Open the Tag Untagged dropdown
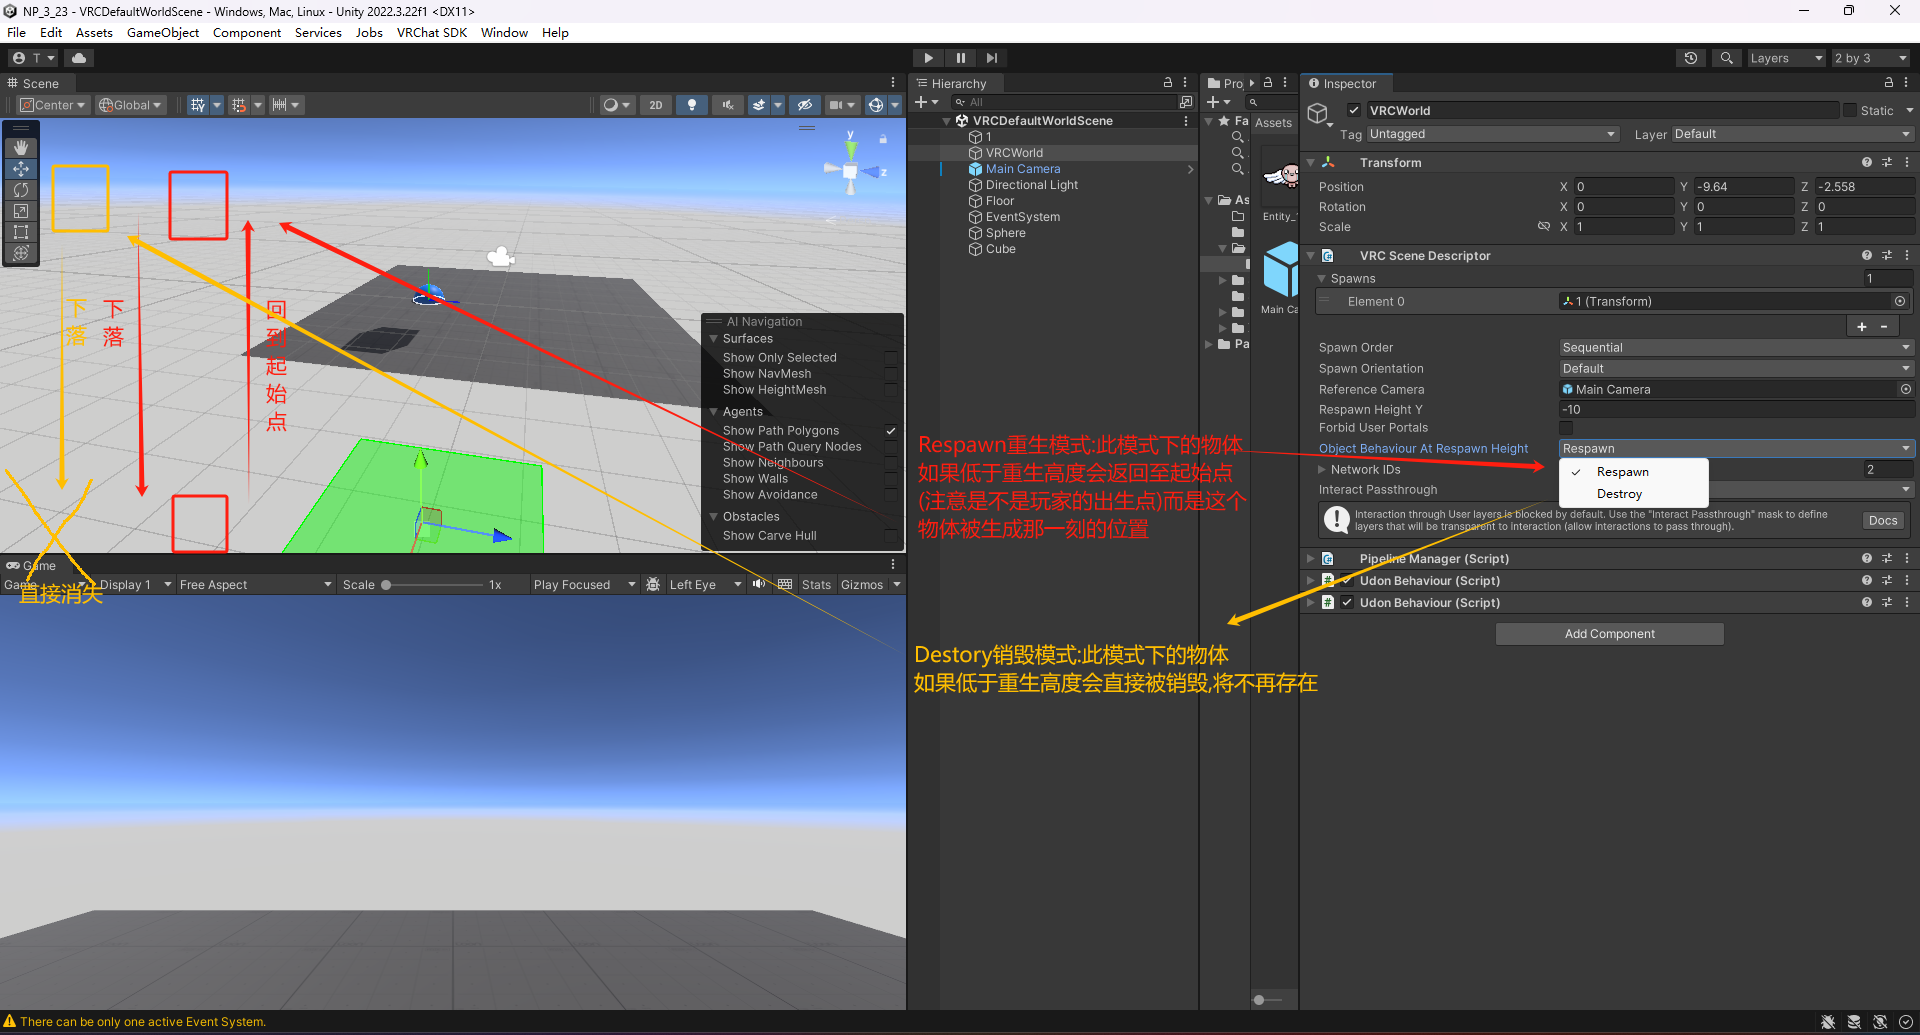 [x=1492, y=134]
